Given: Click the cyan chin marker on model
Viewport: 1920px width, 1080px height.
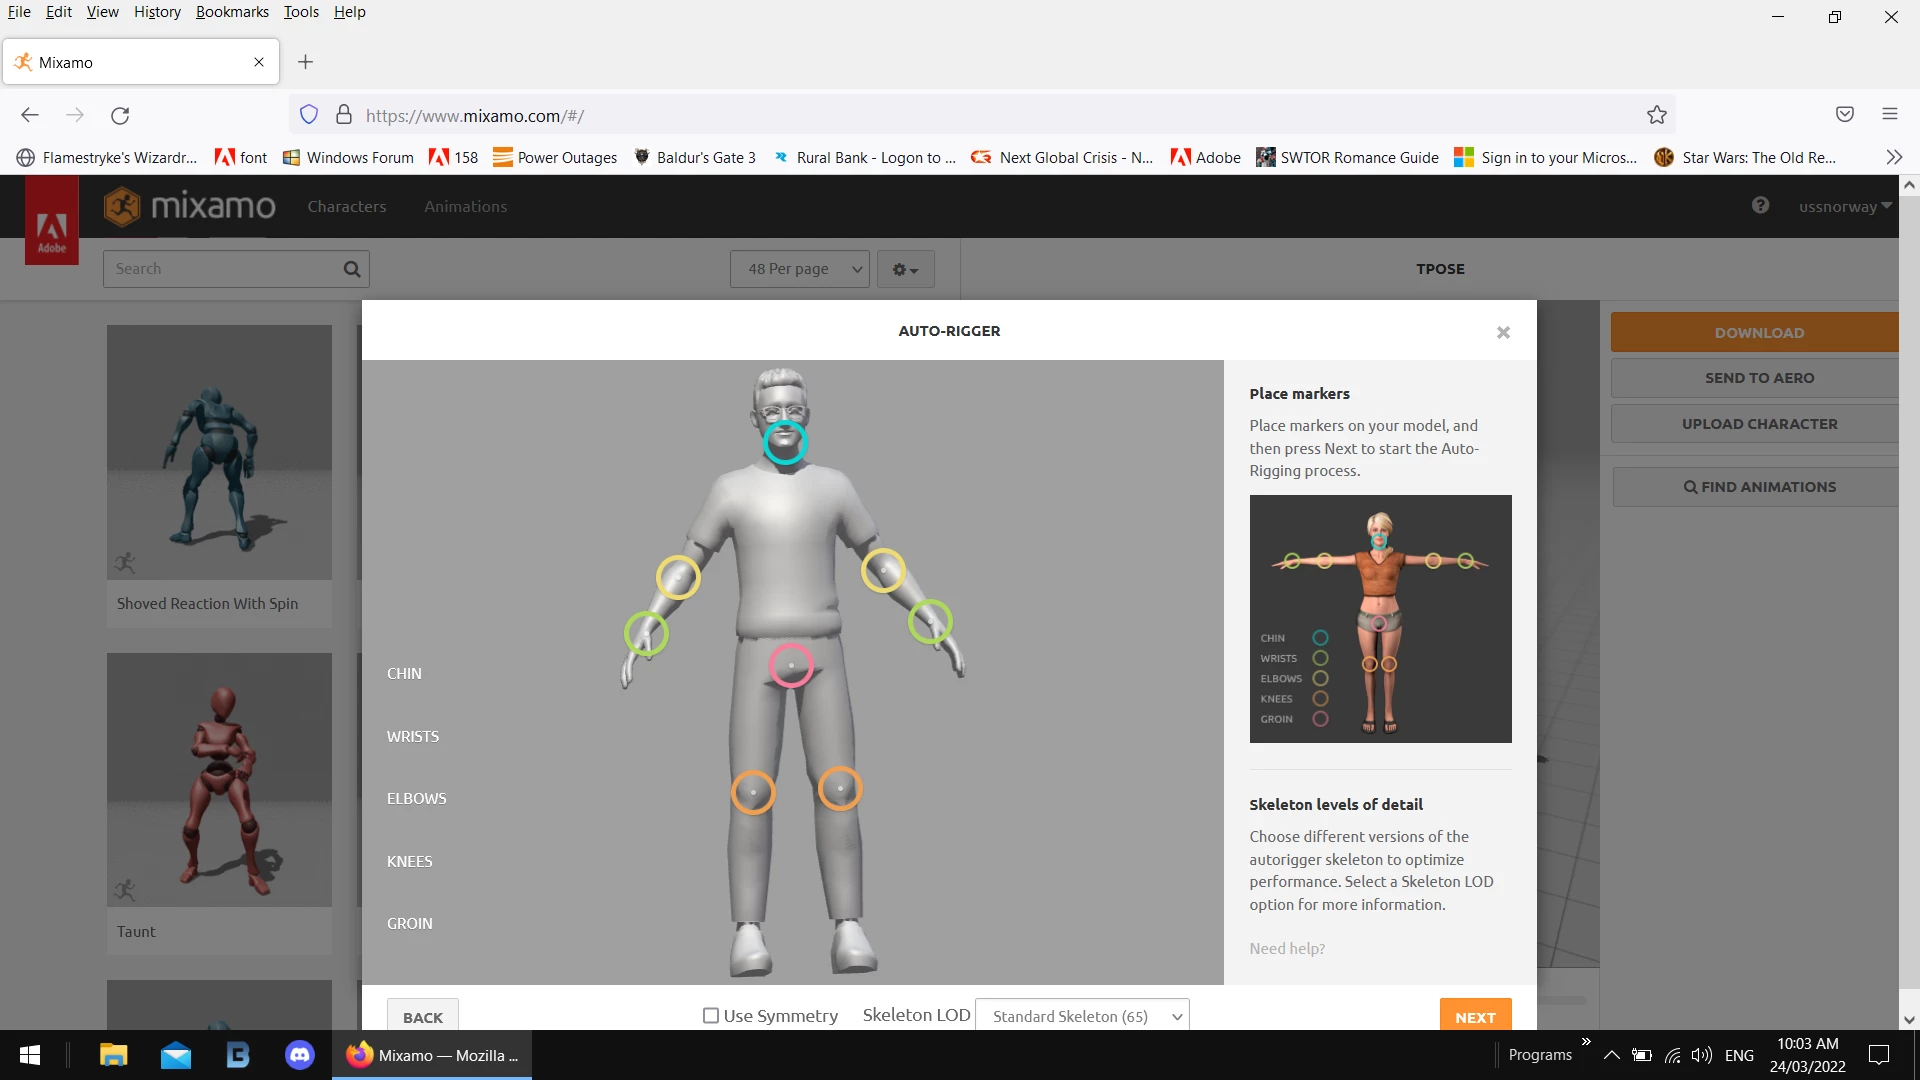Looking at the screenshot, I should pos(785,442).
